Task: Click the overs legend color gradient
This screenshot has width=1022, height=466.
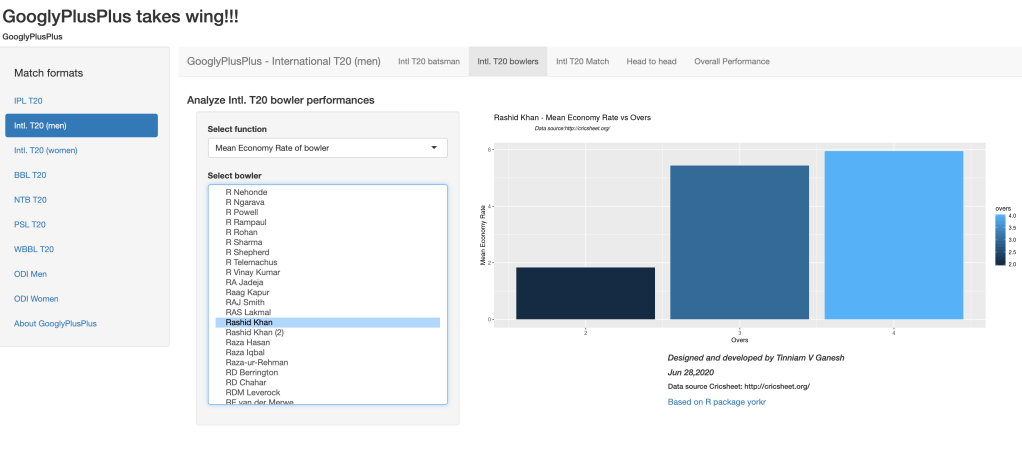Action: 999,241
